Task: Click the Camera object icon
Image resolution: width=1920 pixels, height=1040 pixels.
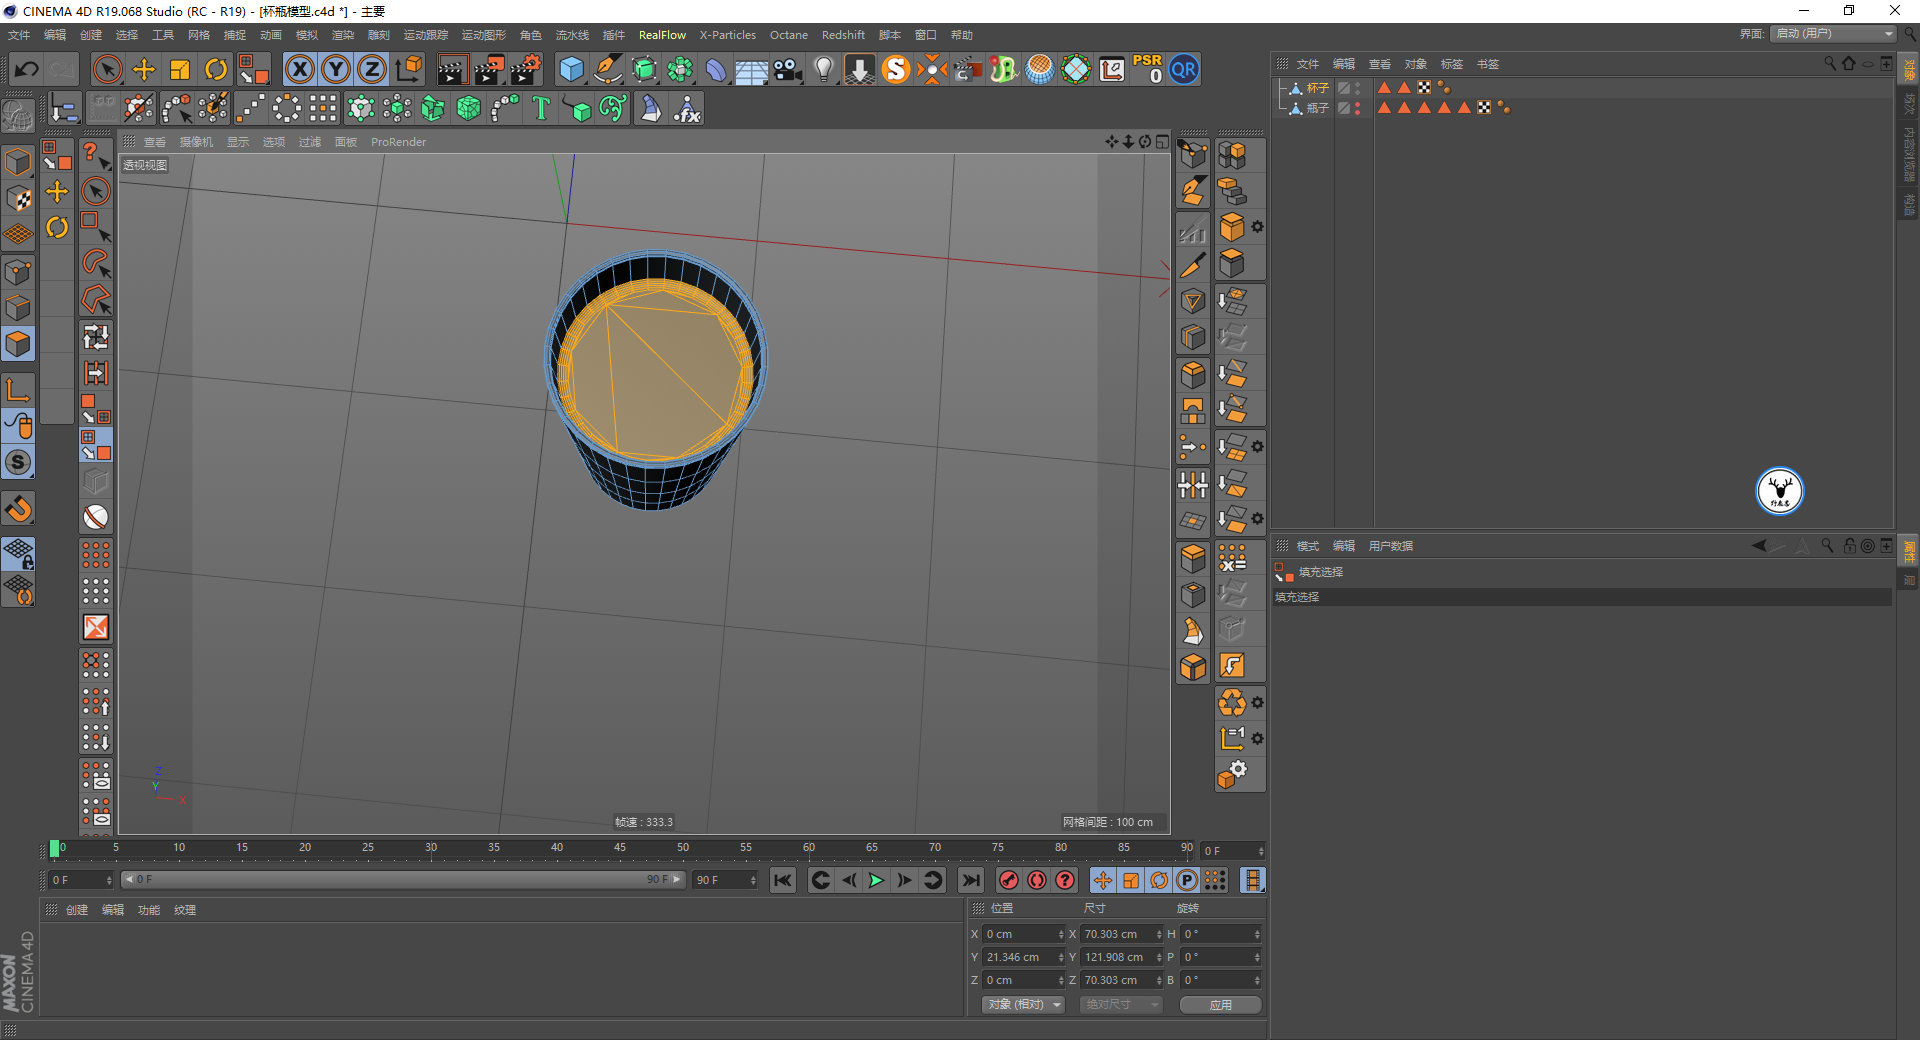Action: pos(788,69)
